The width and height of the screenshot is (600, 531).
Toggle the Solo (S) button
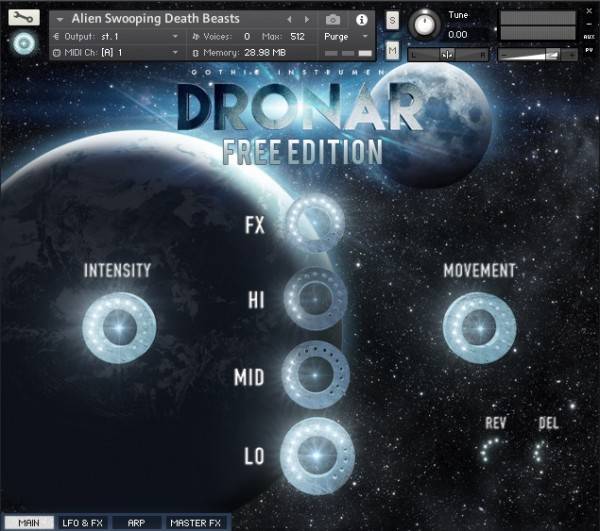click(392, 21)
